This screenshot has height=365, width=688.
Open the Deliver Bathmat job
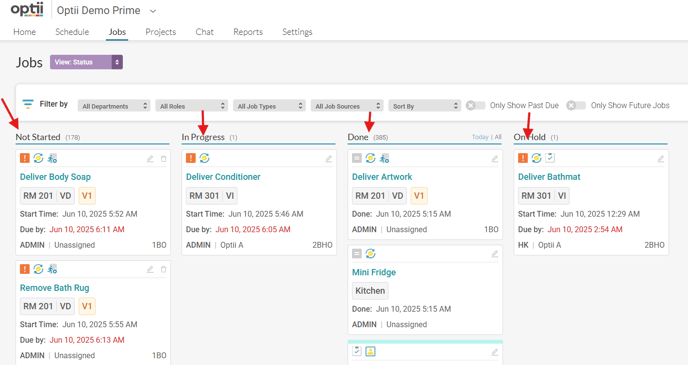pos(549,177)
